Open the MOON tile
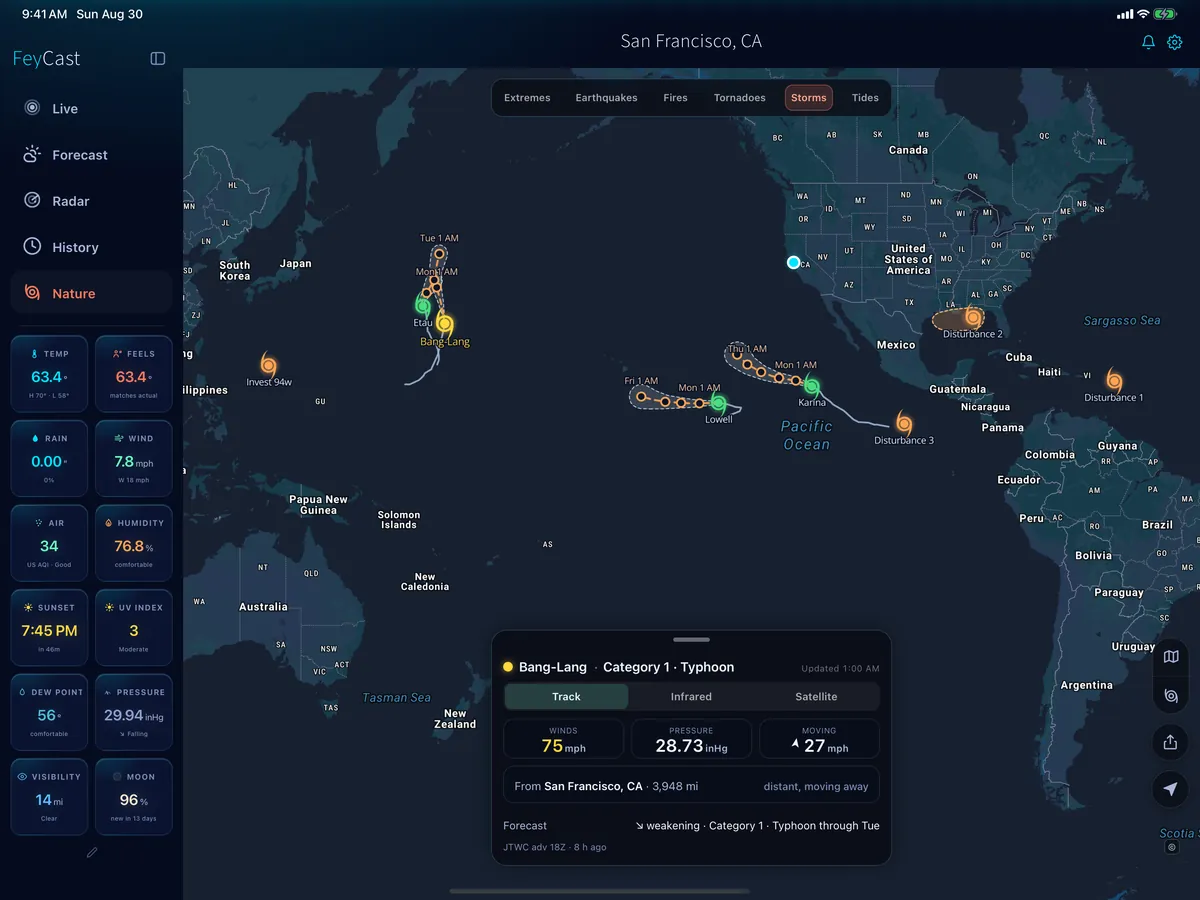This screenshot has height=900, width=1200. [133, 797]
